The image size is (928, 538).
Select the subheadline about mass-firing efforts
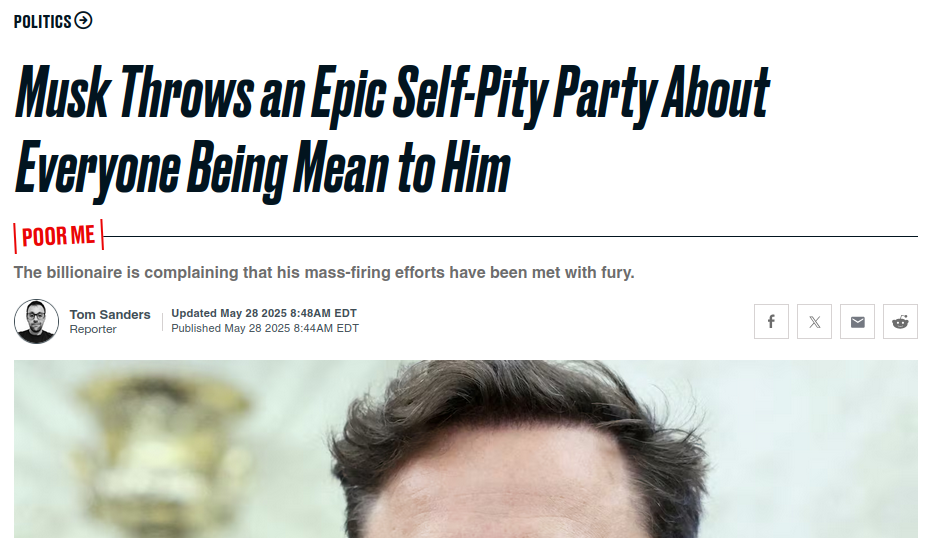point(324,272)
